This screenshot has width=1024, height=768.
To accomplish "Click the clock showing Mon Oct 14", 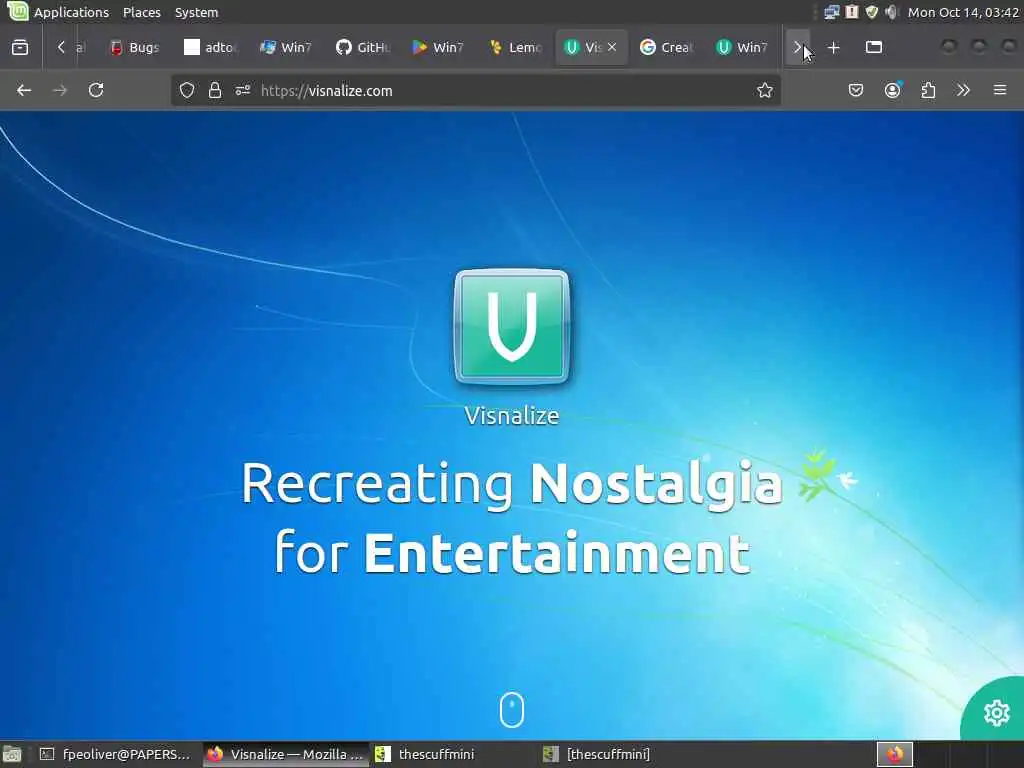I will (x=963, y=12).
